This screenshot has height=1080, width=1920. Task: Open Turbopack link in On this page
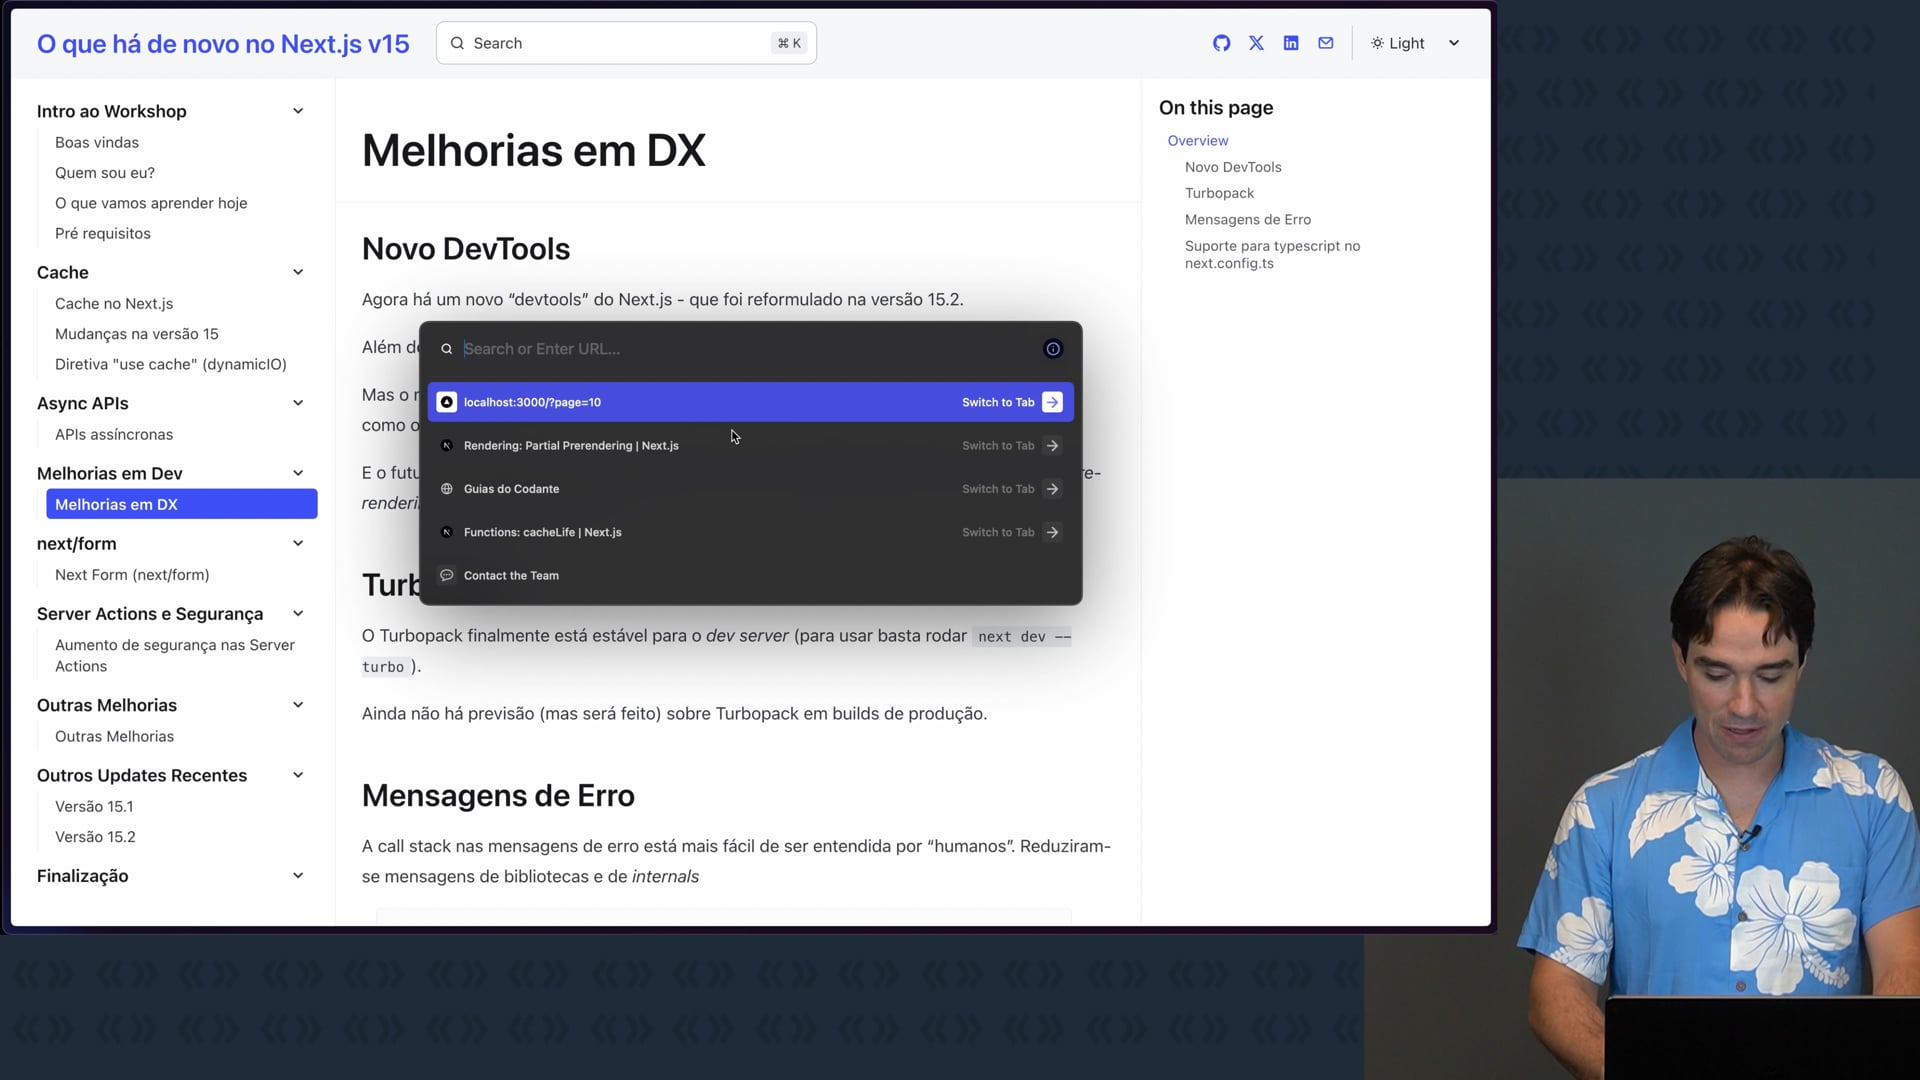tap(1219, 193)
